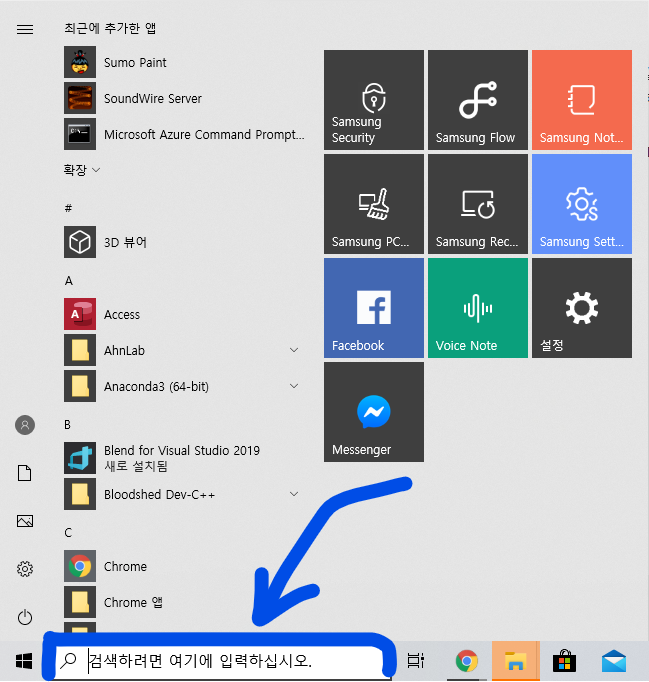
Task: Launch Access from the app list
Action: tap(183, 314)
